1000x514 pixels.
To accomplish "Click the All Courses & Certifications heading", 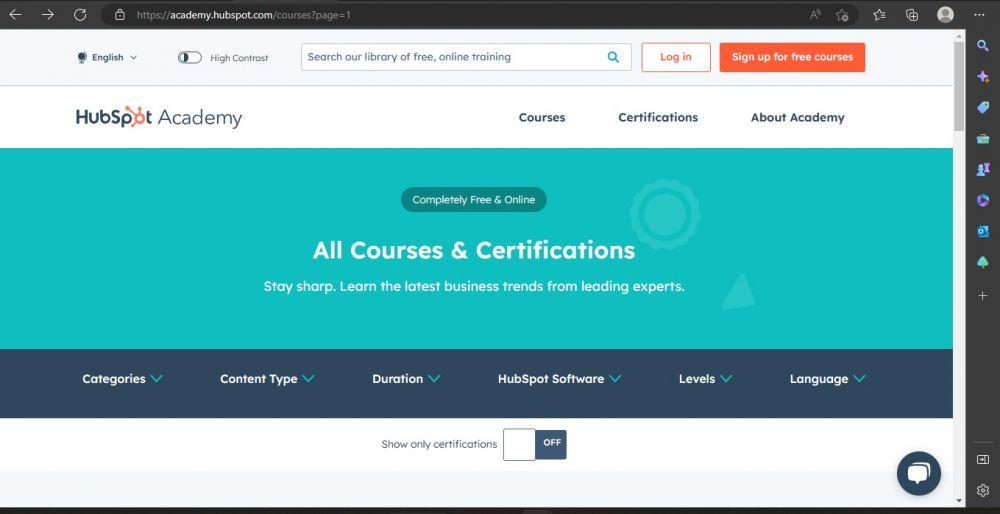I will pyautogui.click(x=474, y=250).
